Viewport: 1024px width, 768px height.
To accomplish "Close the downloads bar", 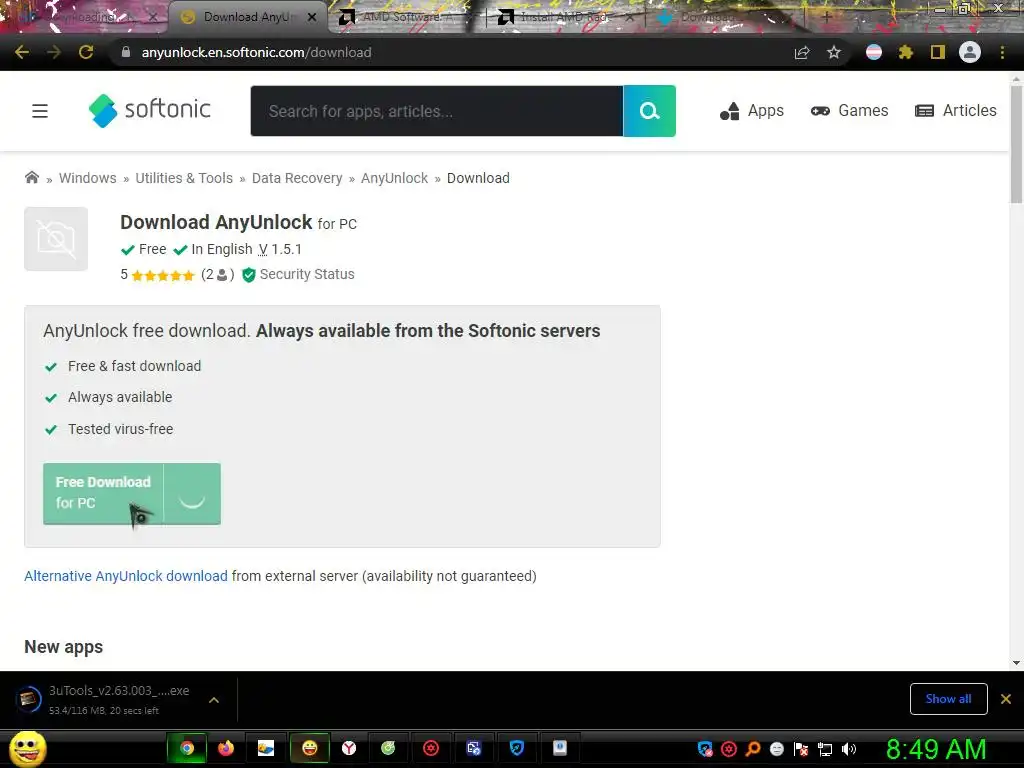I will click(1006, 699).
